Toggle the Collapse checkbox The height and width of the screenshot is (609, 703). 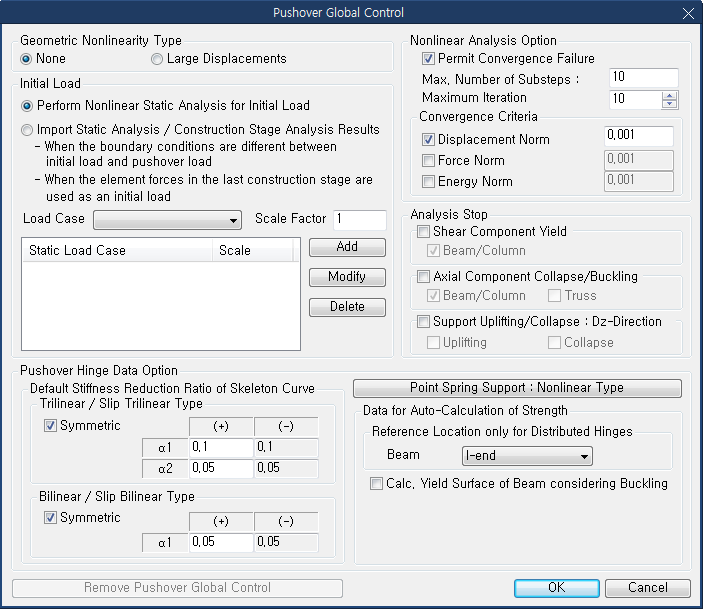(554, 343)
